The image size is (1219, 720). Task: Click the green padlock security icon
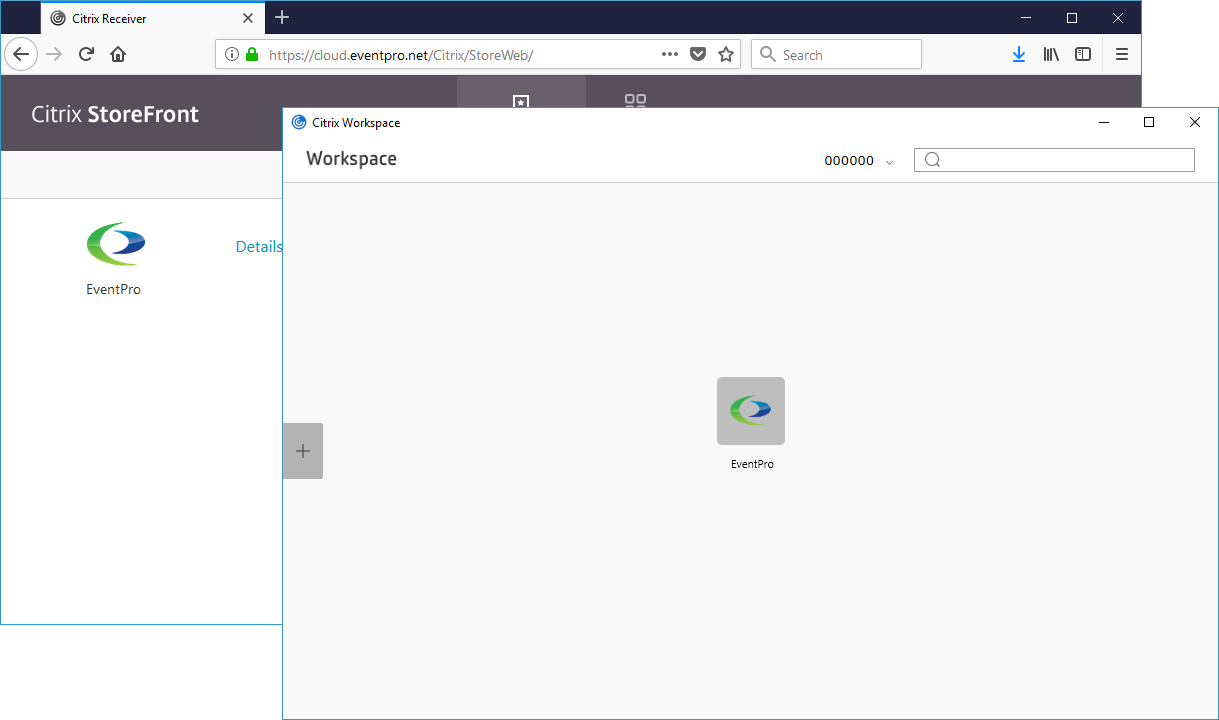coord(252,54)
